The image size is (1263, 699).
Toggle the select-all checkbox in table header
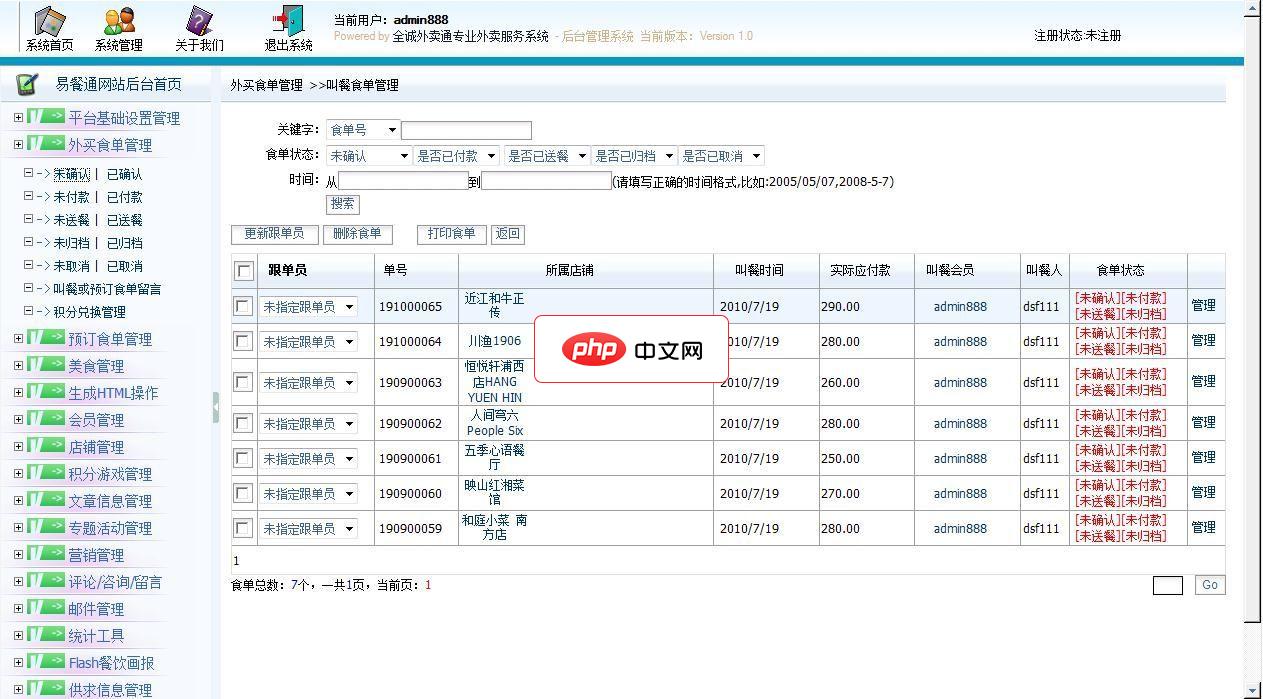(x=242, y=270)
